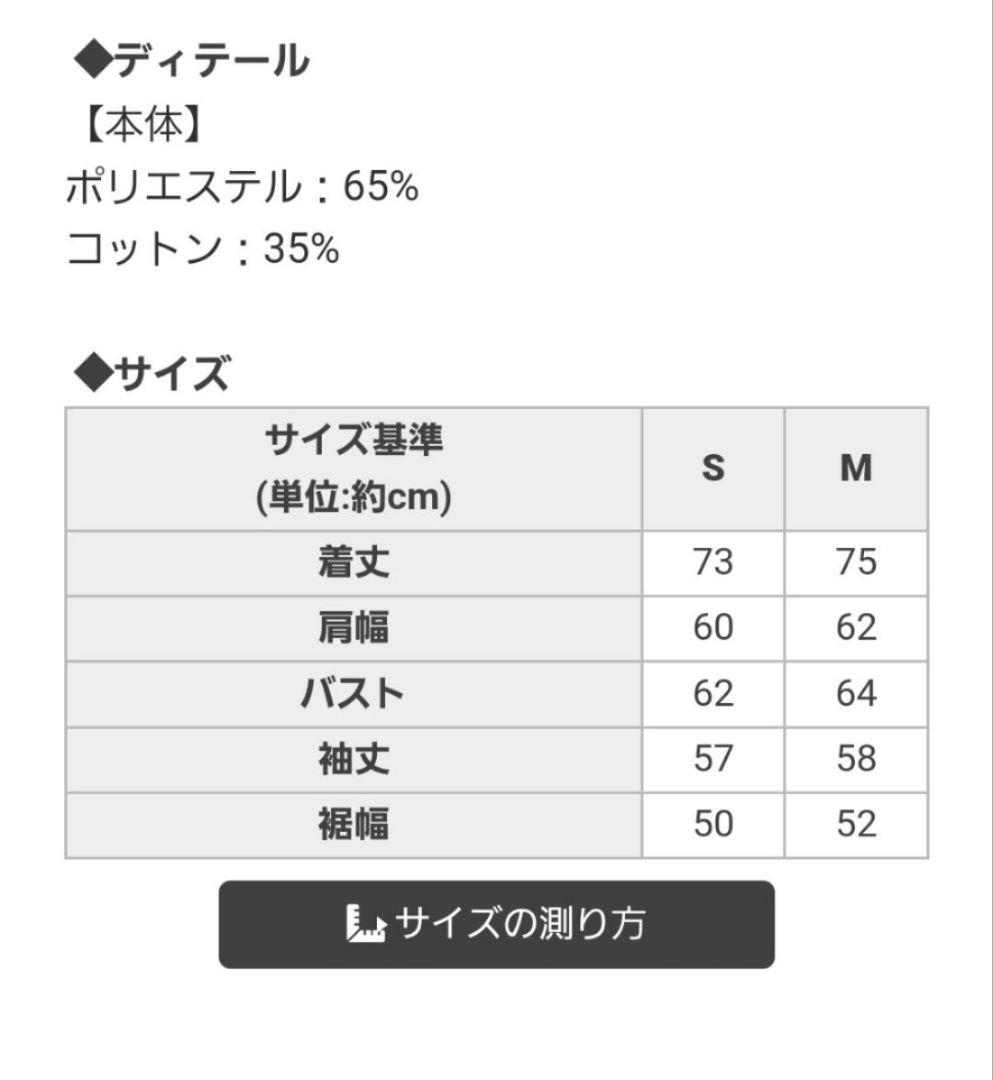Select the value 62 for バスト size S
993x1080 pixels.
point(712,694)
